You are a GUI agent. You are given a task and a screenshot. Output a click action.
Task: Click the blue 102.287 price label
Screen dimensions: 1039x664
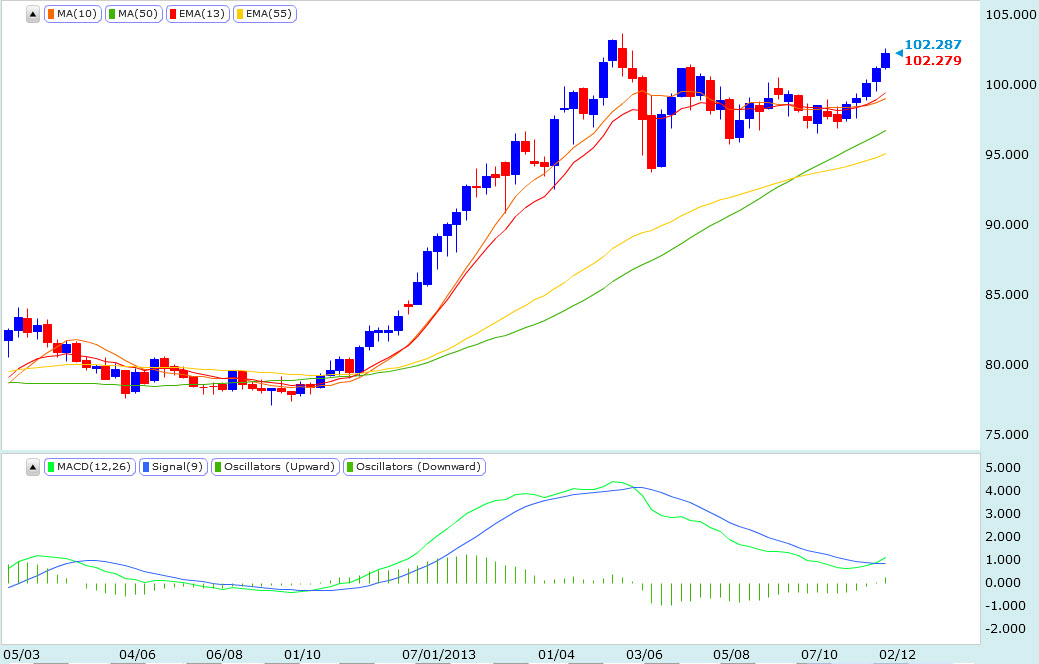[x=933, y=44]
